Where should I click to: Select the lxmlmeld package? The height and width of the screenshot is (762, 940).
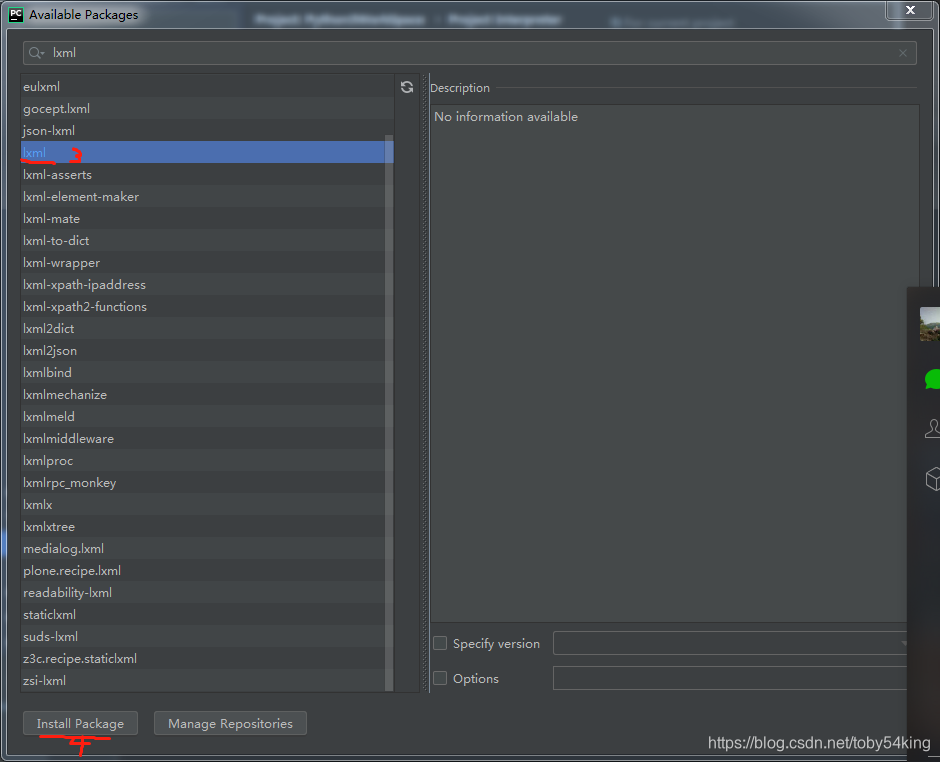pyautogui.click(x=207, y=416)
